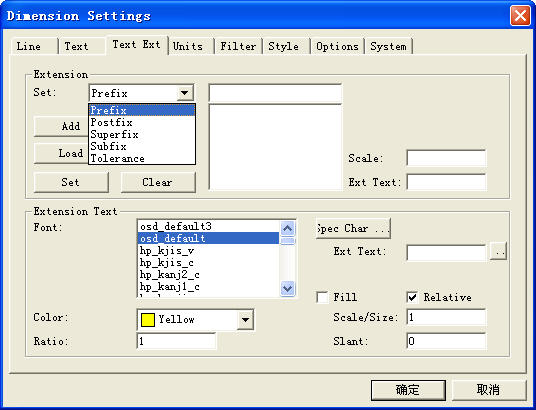This screenshot has width=536, height=410.
Task: Open the Spec Char dialog button
Action: 353,228
